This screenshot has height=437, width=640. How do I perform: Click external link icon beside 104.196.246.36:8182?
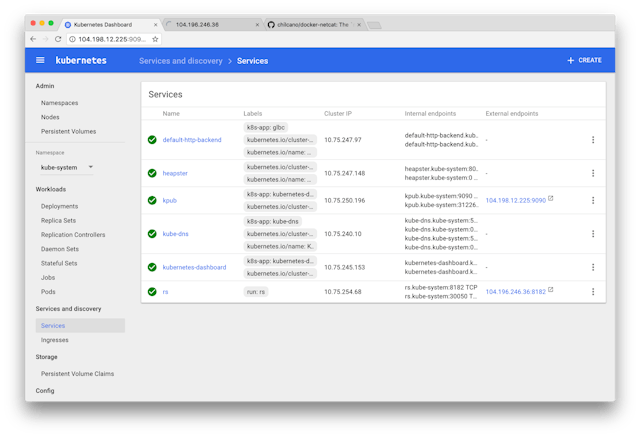tap(551, 289)
